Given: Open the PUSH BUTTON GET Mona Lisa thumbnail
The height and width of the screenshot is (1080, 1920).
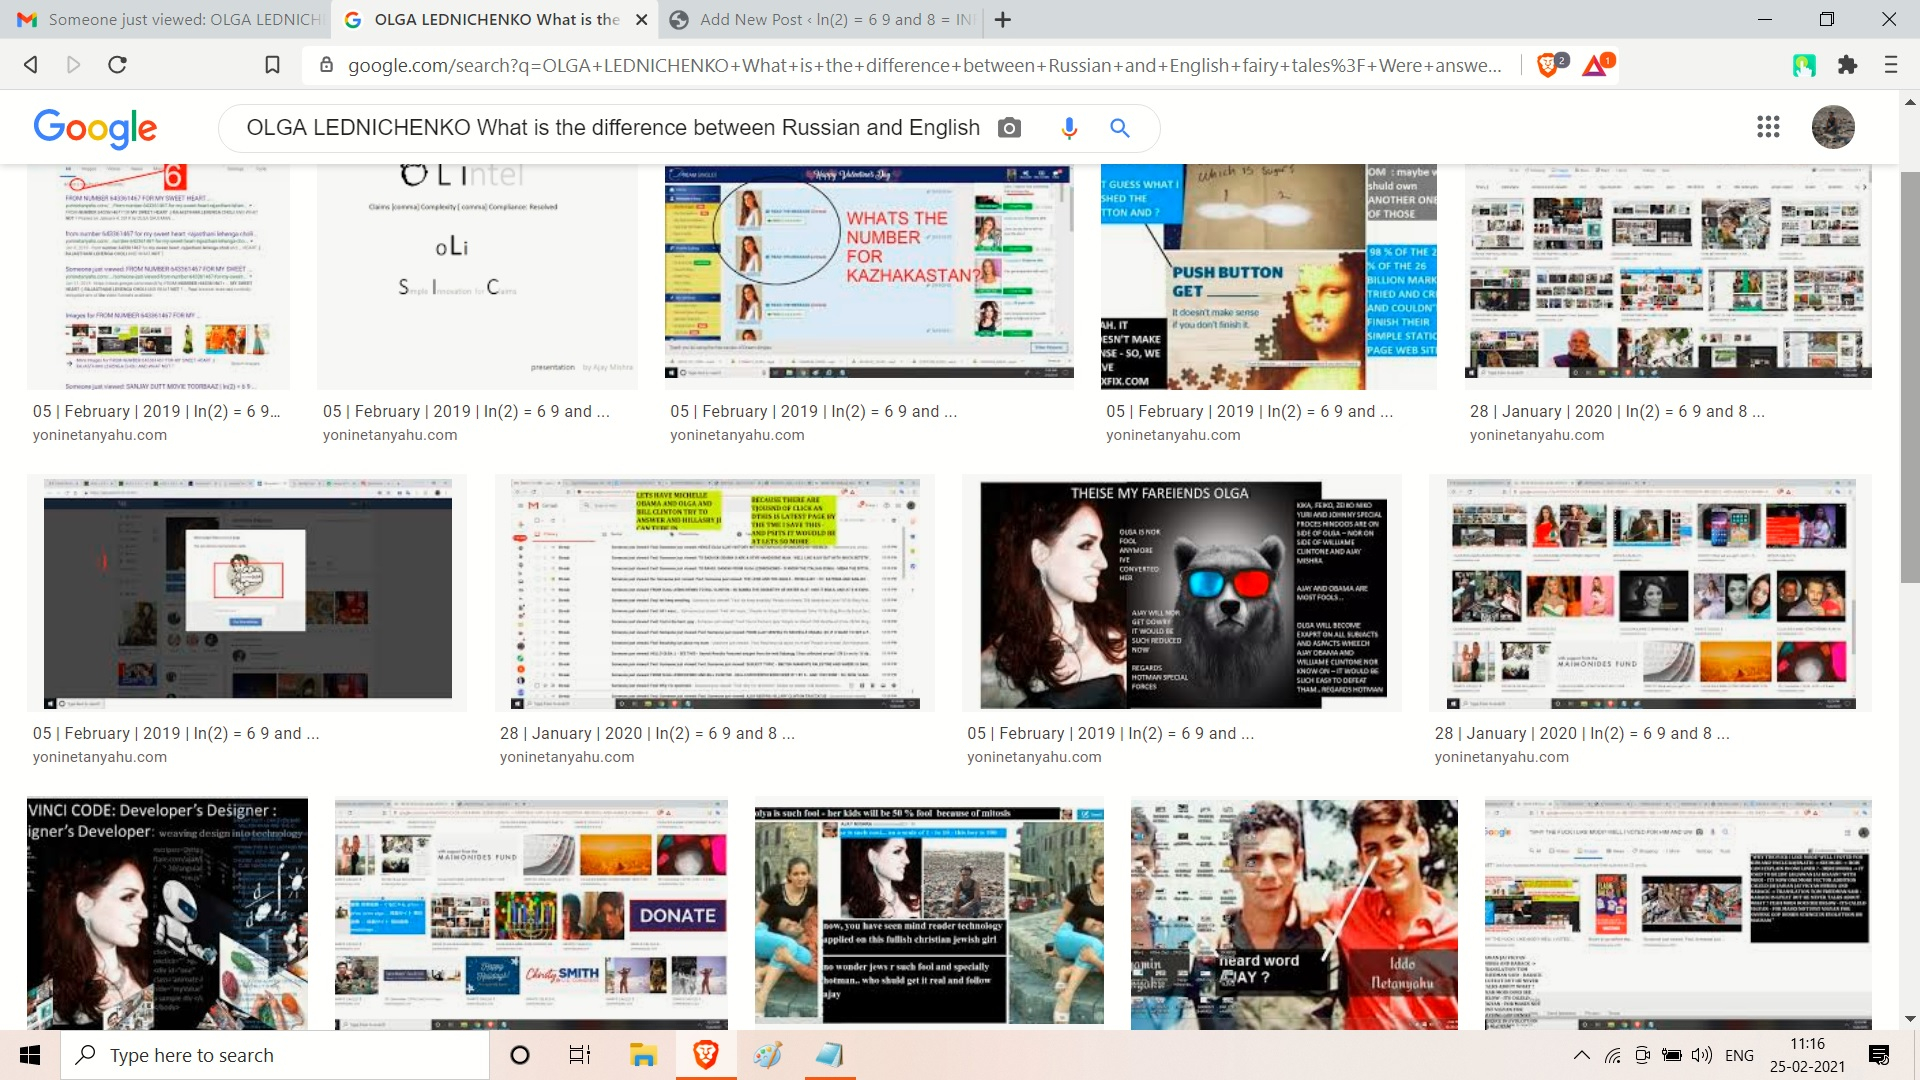Looking at the screenshot, I should [x=1268, y=277].
